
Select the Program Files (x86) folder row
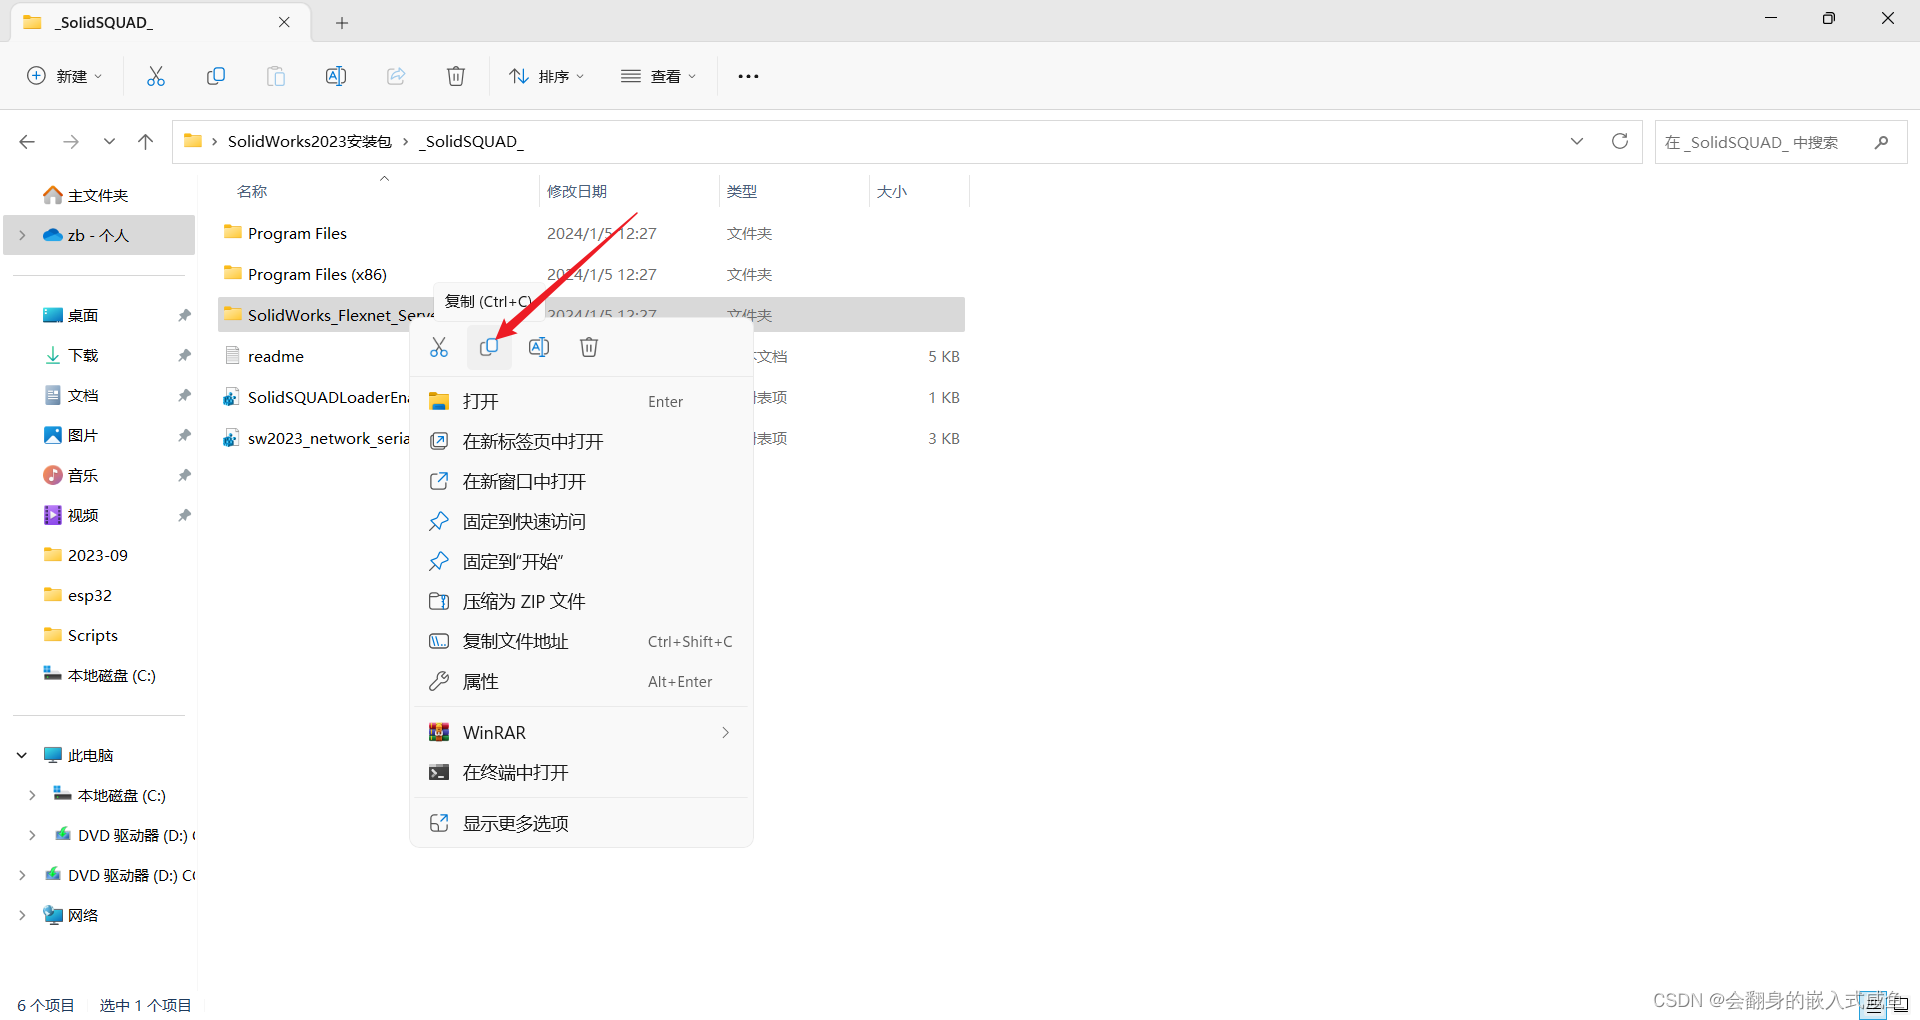tap(591, 274)
